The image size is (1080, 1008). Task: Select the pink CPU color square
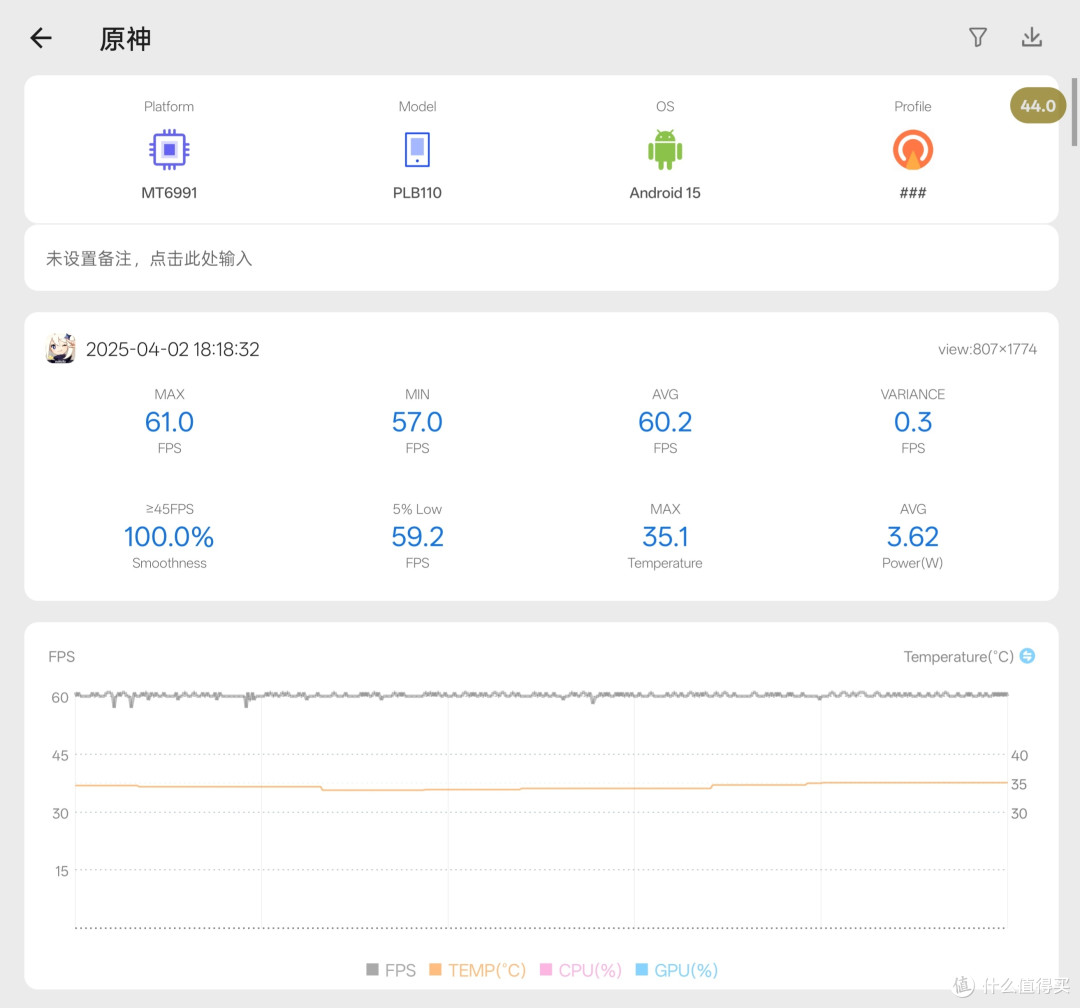click(546, 969)
